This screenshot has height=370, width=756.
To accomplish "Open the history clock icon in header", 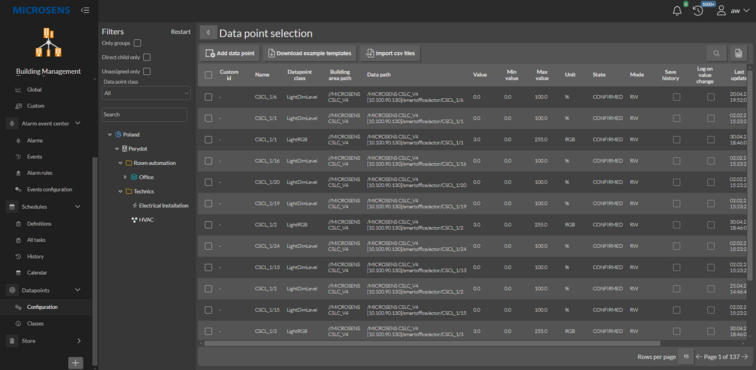I will (x=698, y=11).
